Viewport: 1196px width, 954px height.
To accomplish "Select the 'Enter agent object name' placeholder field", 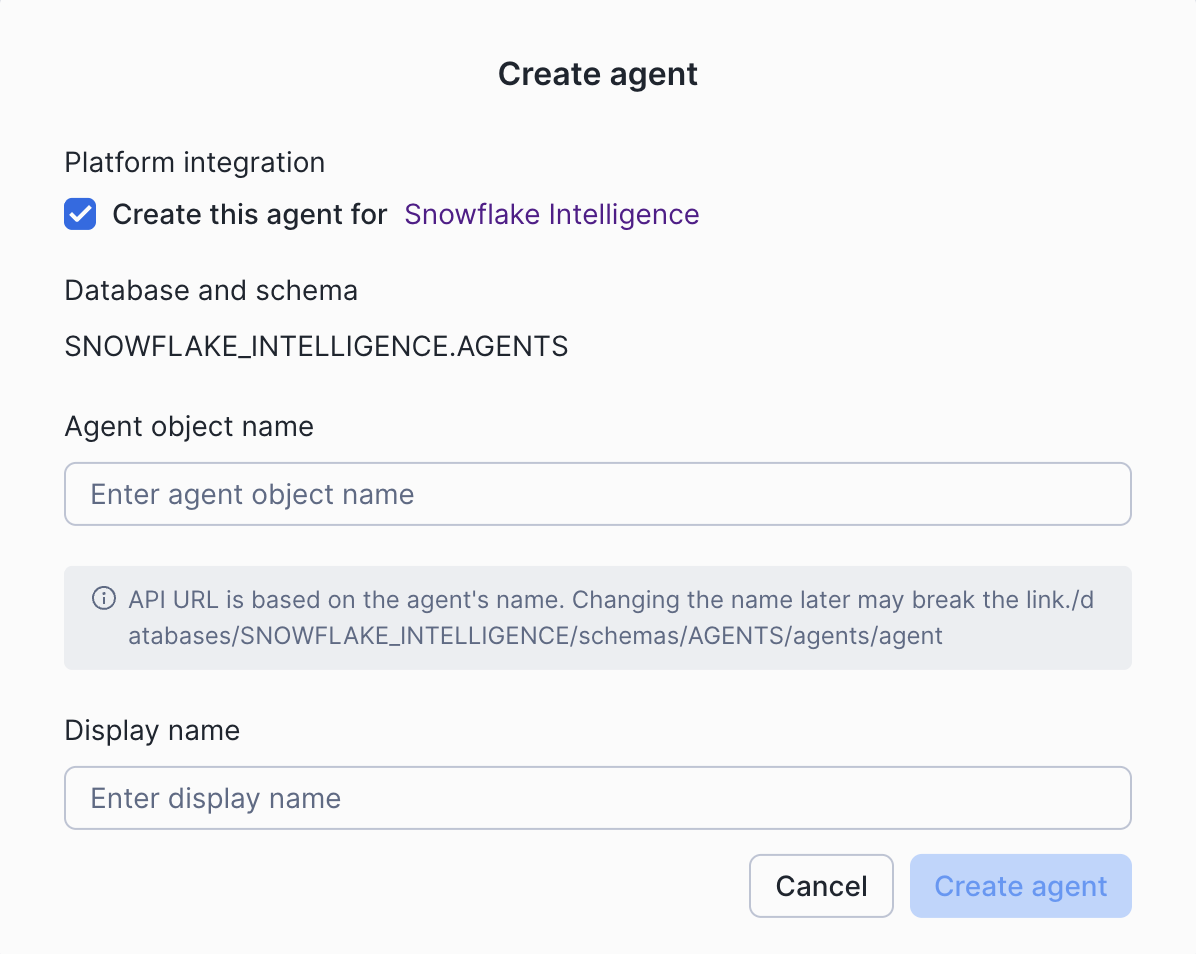I will coord(597,493).
